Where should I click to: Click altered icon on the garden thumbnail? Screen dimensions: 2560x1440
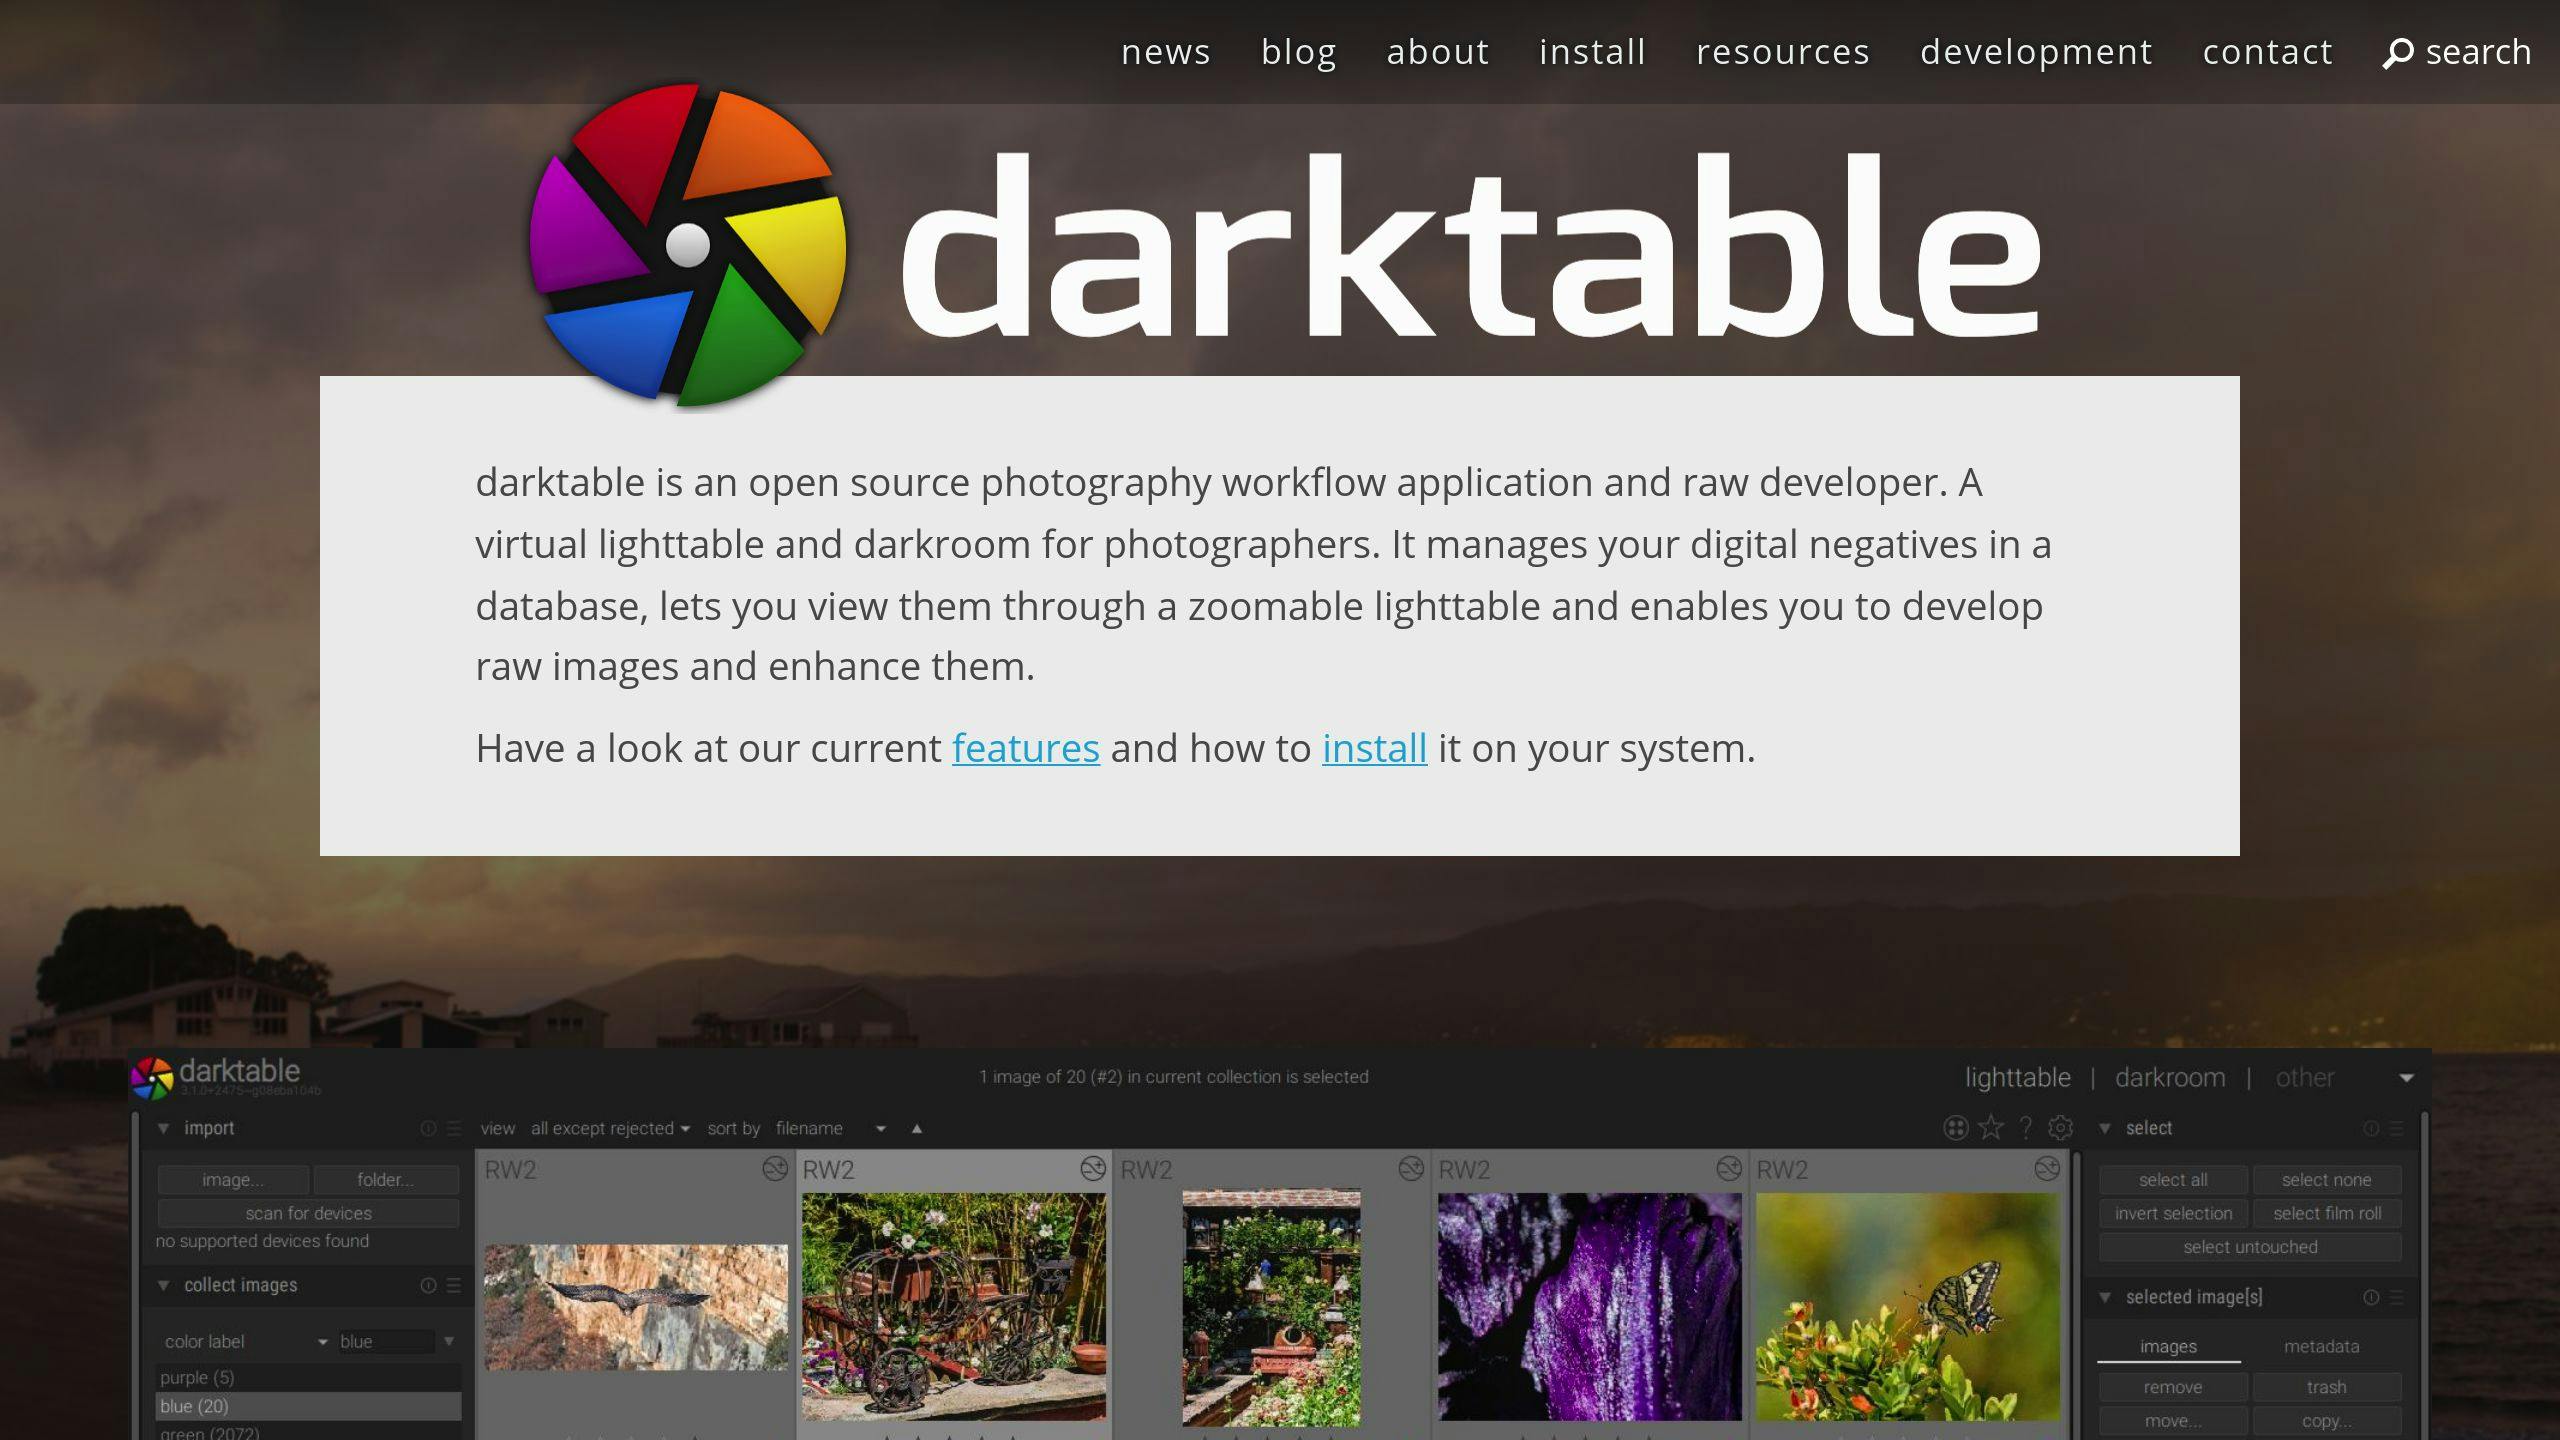point(1411,1168)
